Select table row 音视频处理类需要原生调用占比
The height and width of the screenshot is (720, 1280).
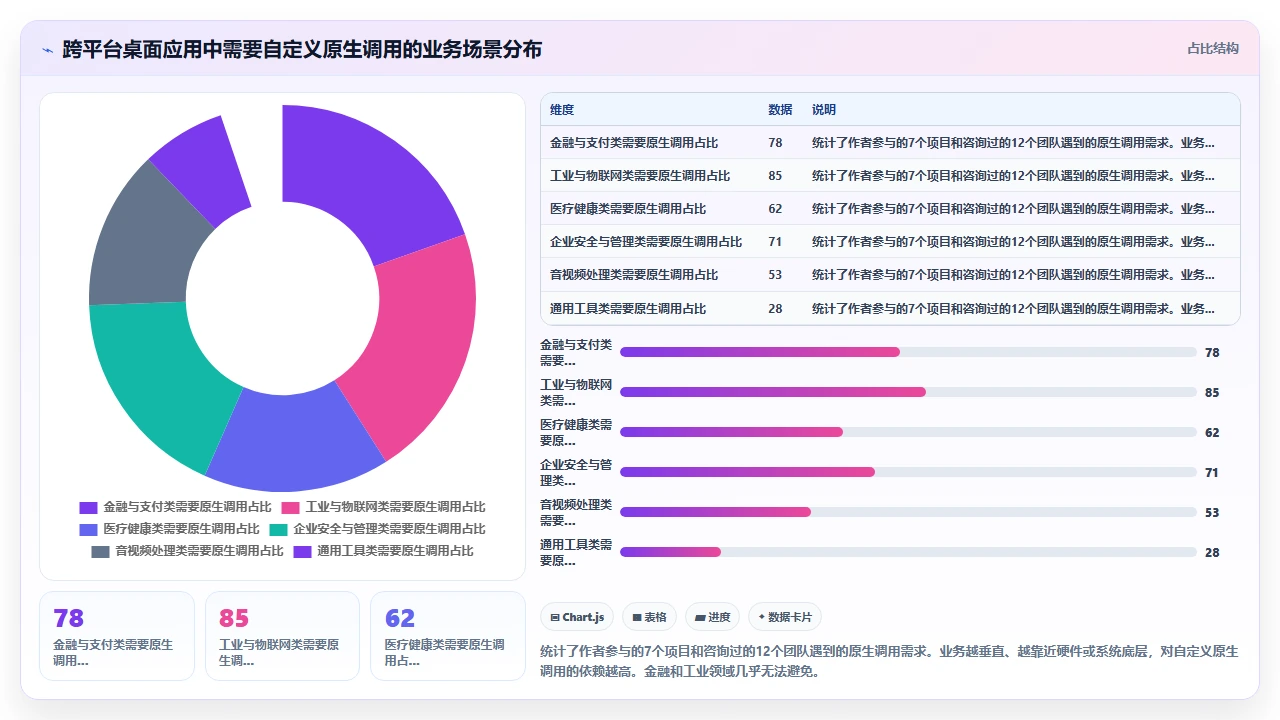[890, 275]
